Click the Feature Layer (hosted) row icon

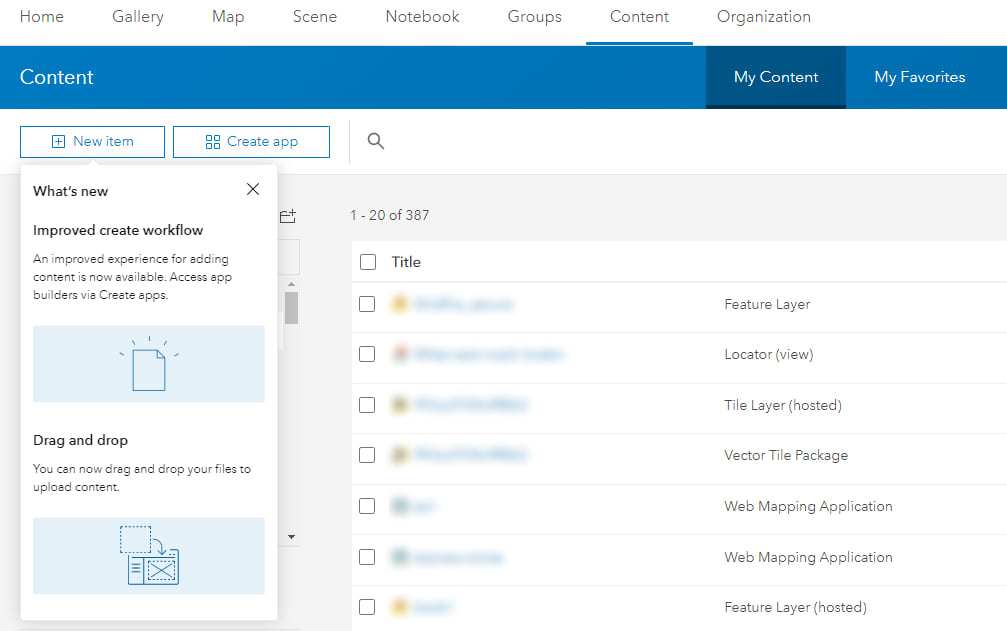[400, 607]
